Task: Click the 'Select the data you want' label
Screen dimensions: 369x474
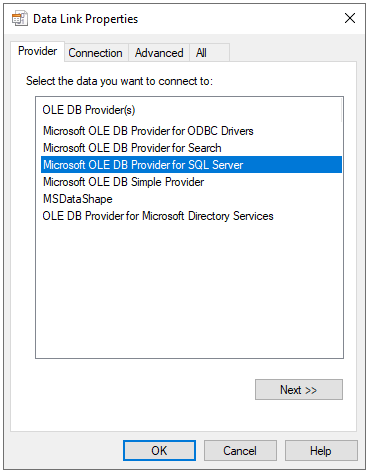Action: [119, 81]
